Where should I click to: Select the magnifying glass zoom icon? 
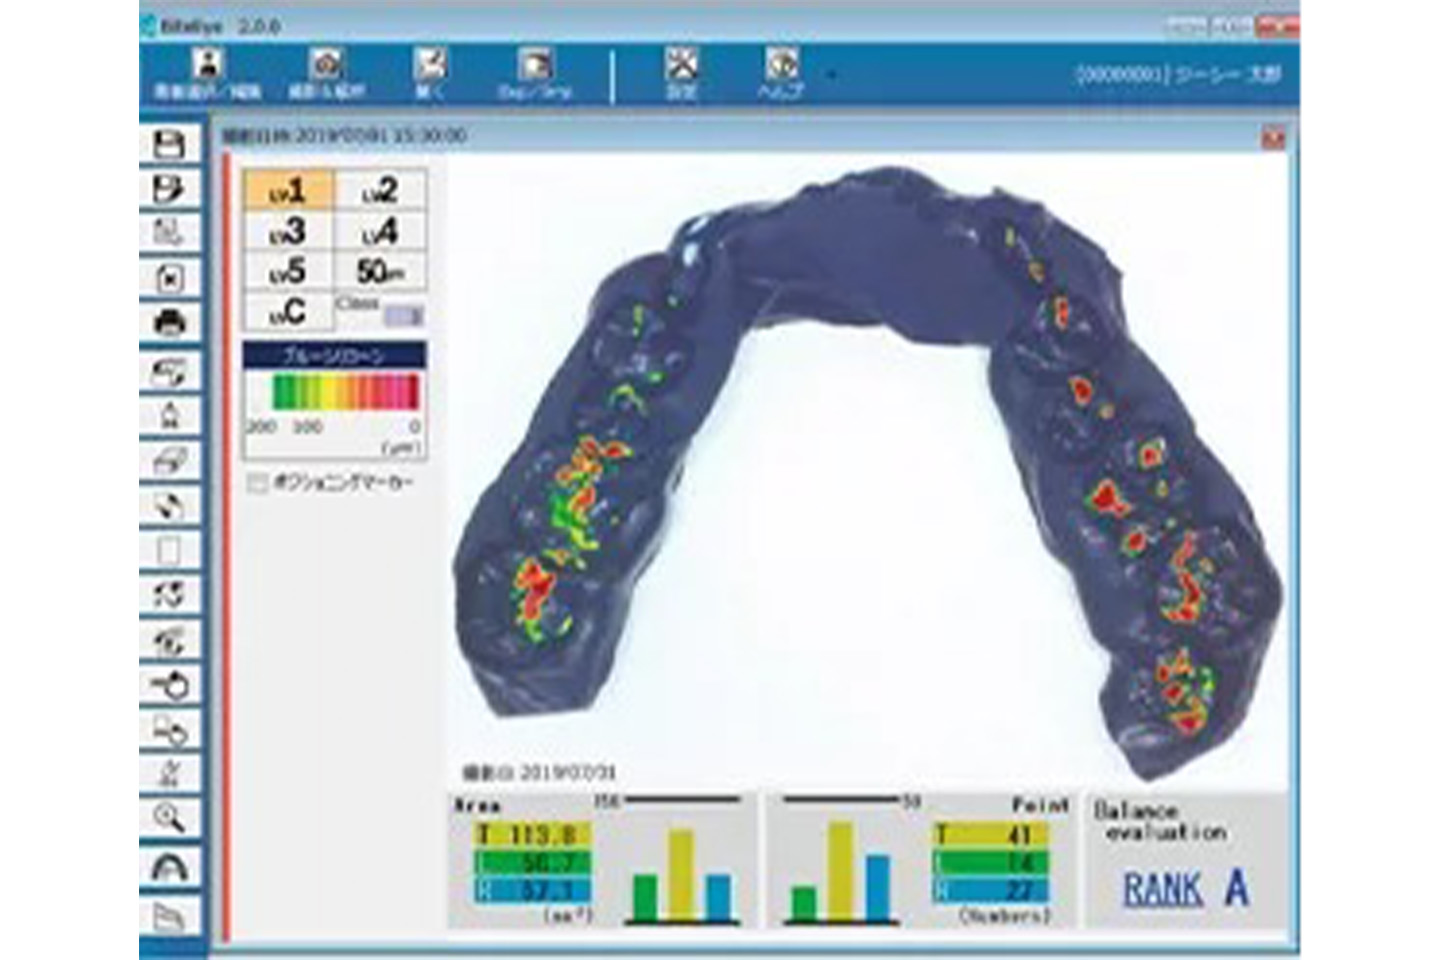click(170, 818)
